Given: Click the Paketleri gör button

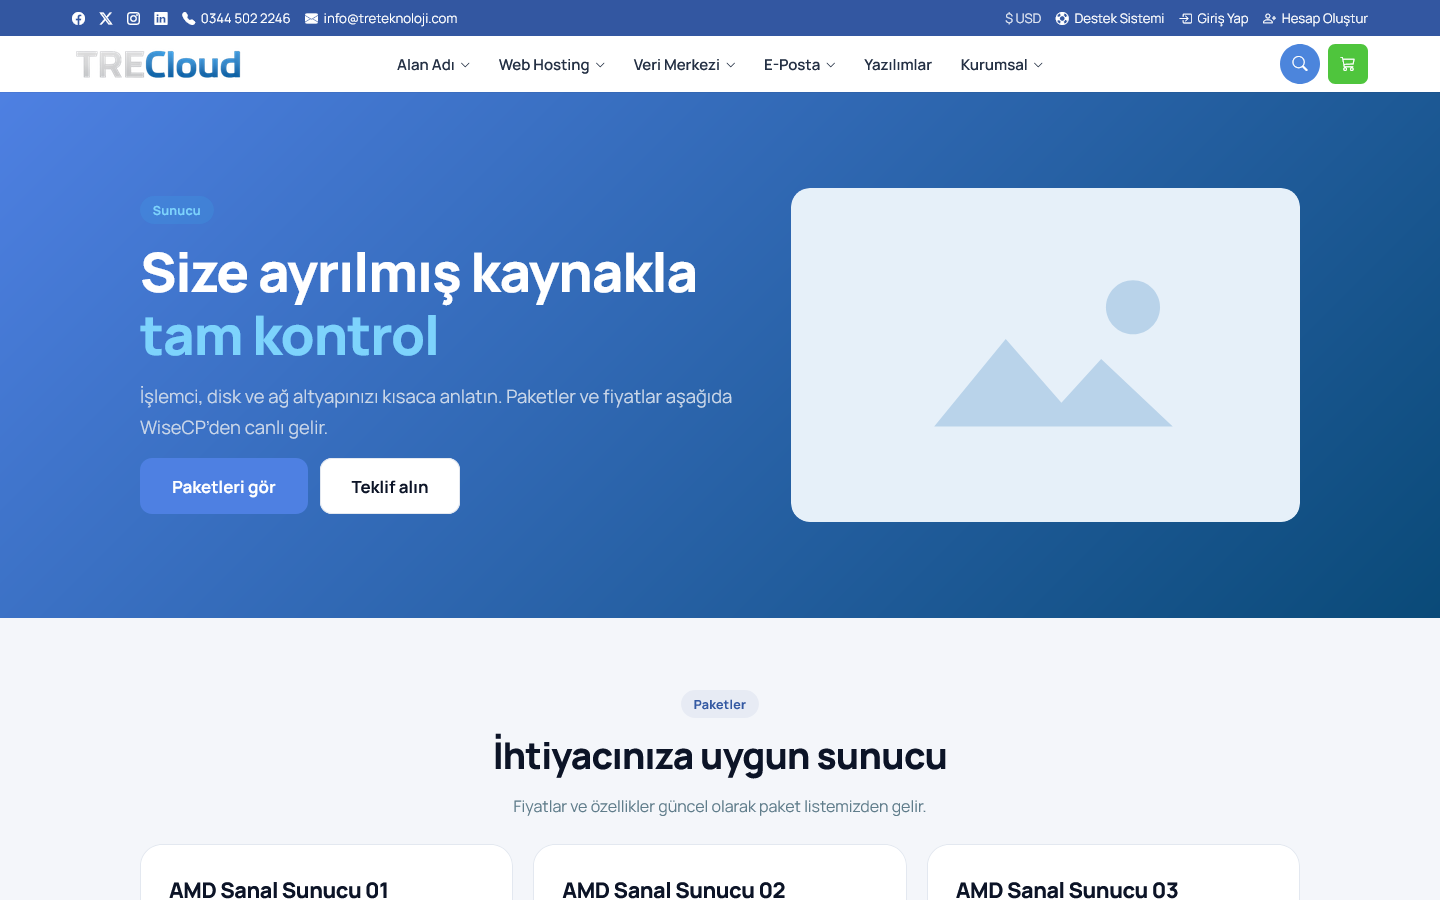Looking at the screenshot, I should tap(224, 486).
